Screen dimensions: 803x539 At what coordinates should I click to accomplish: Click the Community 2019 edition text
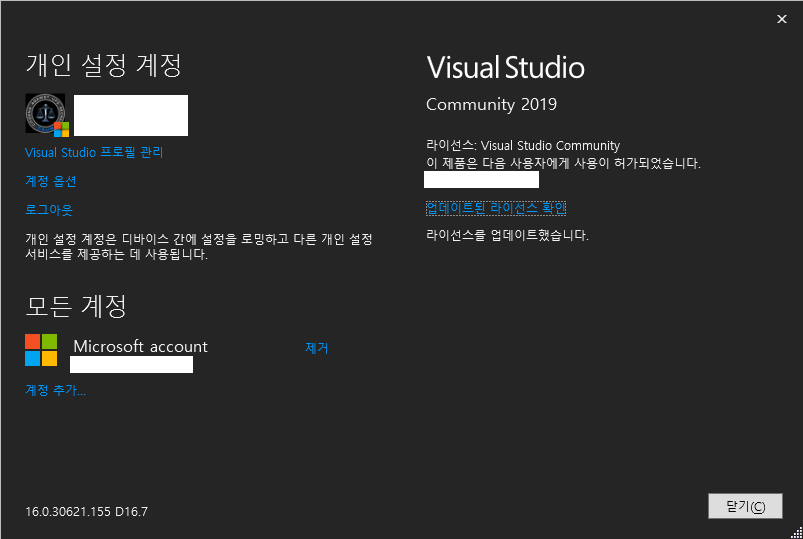(x=491, y=105)
